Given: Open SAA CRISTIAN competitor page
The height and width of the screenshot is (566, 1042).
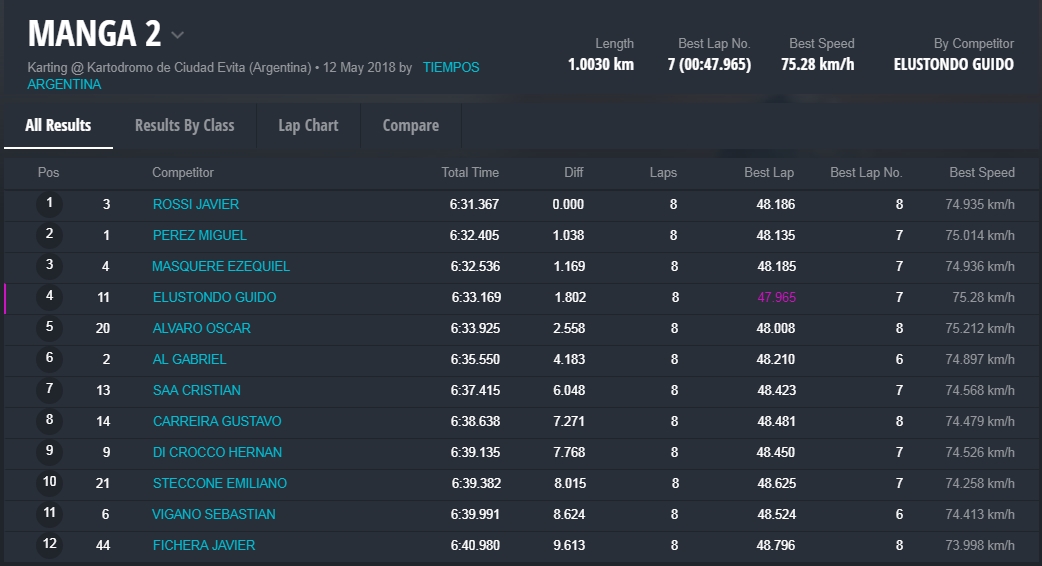Looking at the screenshot, I should tap(196, 390).
